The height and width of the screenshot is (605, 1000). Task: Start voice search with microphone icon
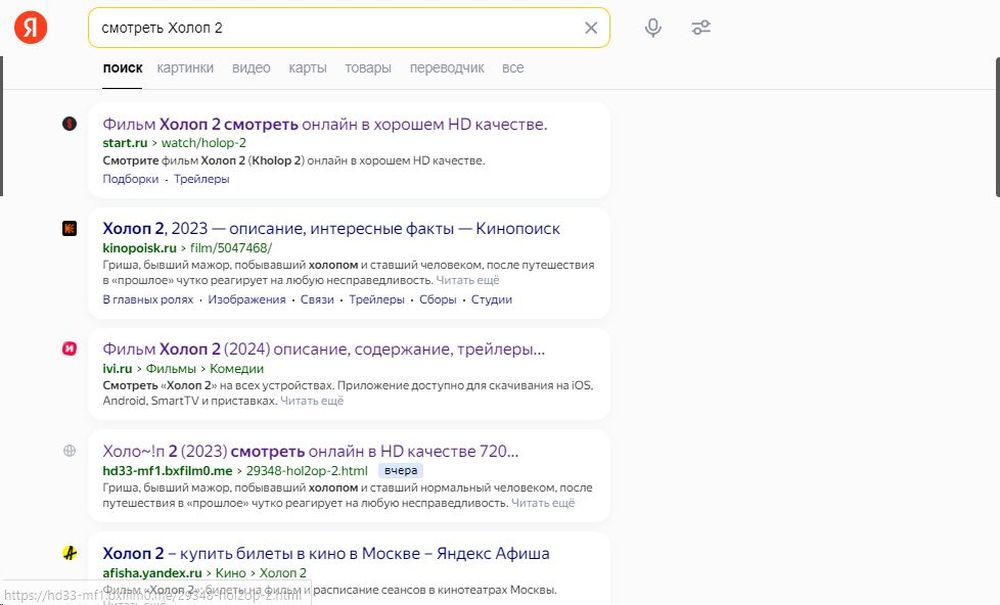653,28
